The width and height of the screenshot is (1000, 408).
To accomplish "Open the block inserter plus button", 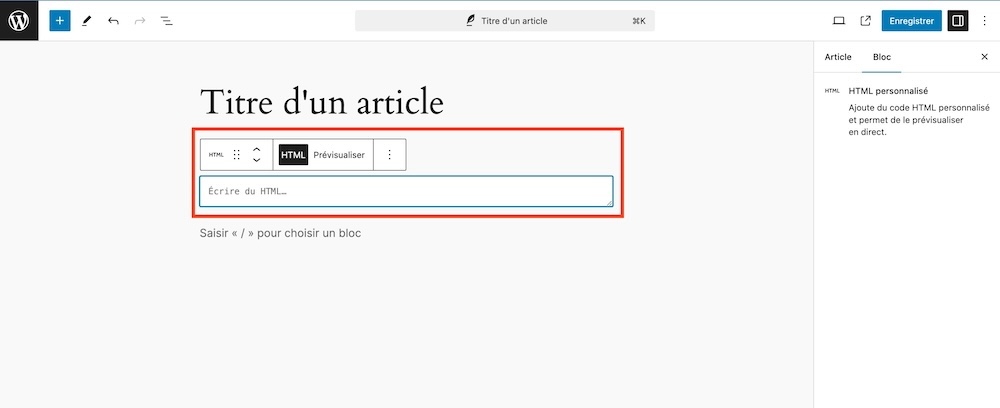I will [x=60, y=21].
